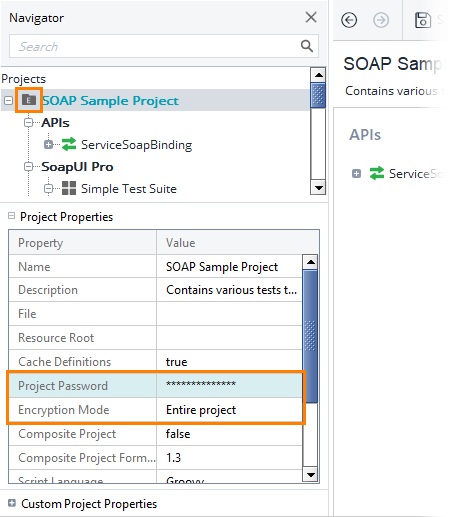
Task: Click the properties table scroll up arrow
Action: click(310, 262)
